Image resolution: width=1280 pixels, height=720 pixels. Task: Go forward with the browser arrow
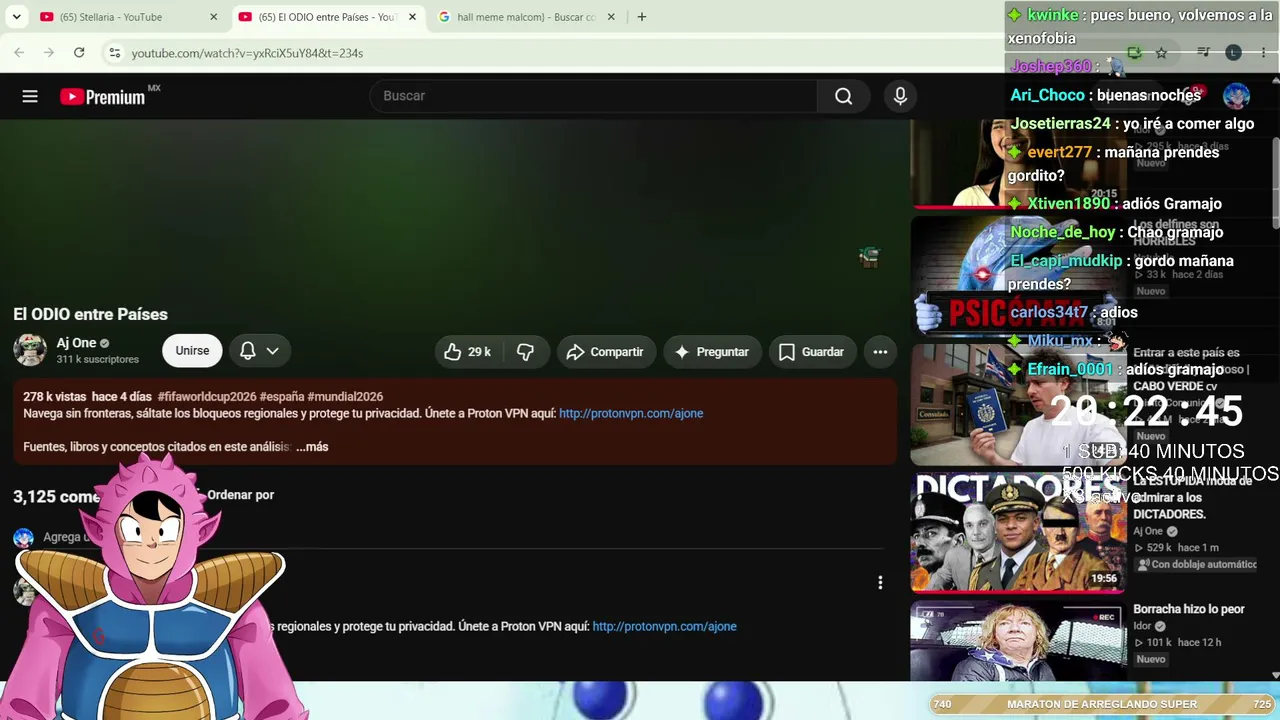coord(49,53)
